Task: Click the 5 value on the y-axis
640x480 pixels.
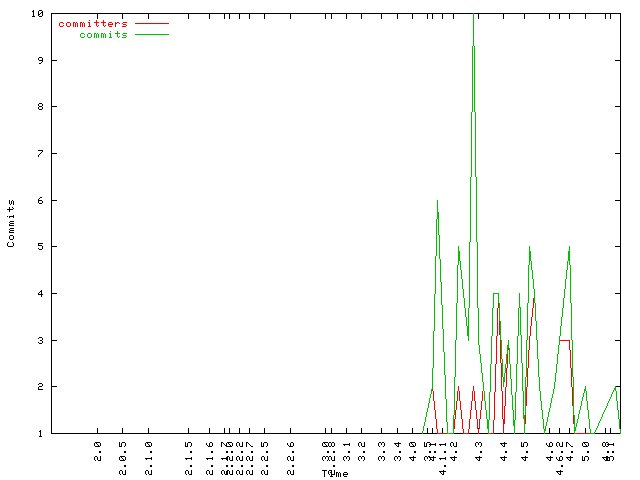Action: 39,247
